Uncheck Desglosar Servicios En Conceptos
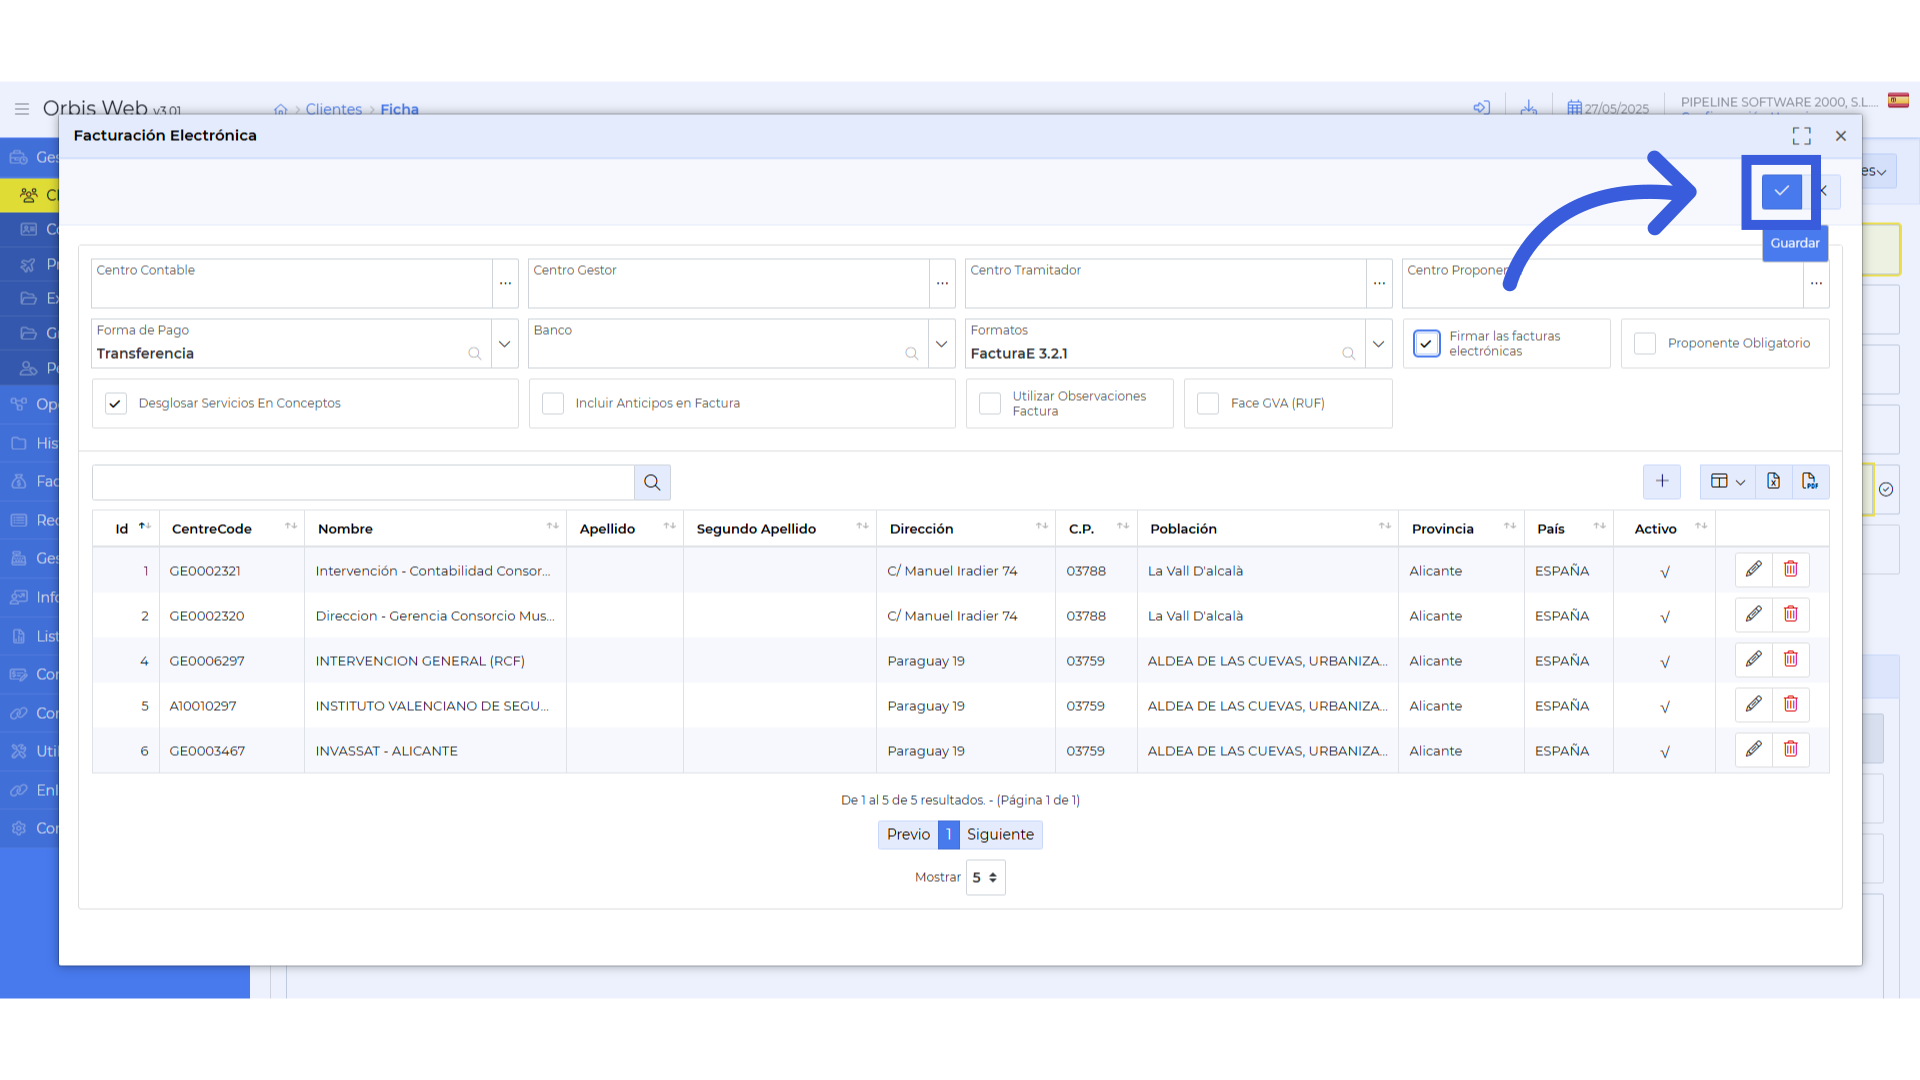 click(x=116, y=404)
